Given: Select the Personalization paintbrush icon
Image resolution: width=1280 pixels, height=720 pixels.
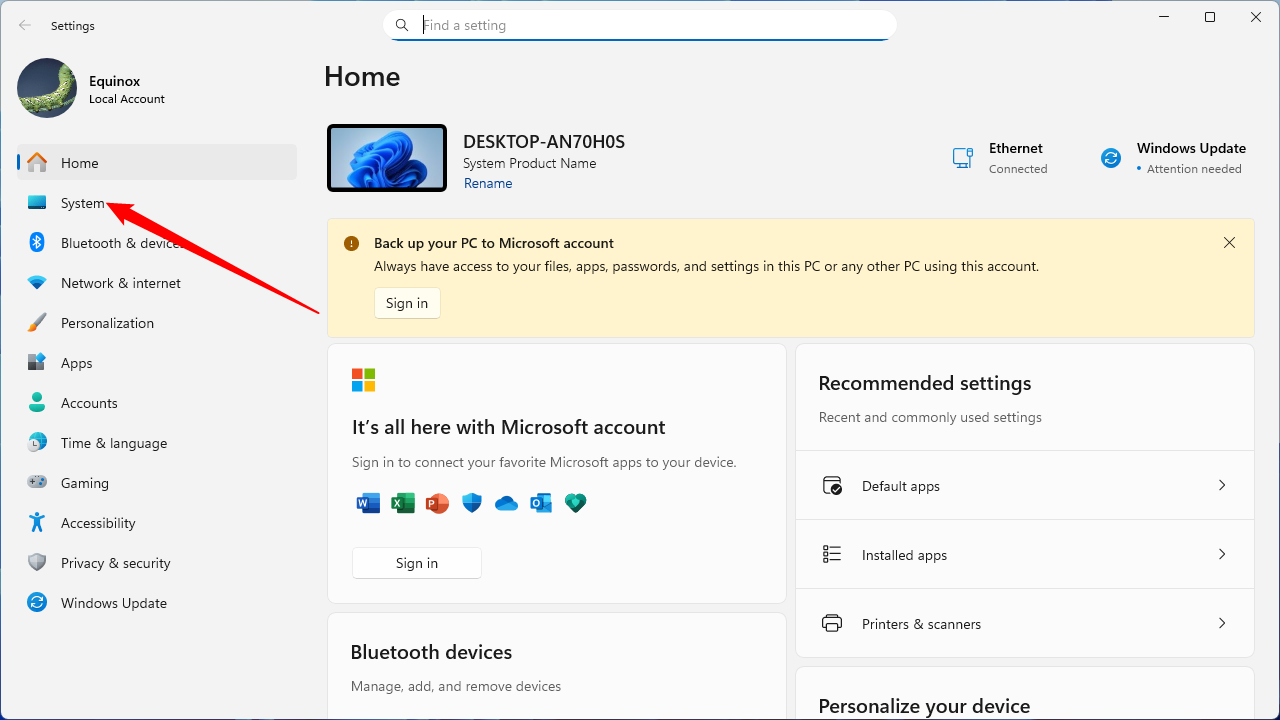Looking at the screenshot, I should [37, 323].
